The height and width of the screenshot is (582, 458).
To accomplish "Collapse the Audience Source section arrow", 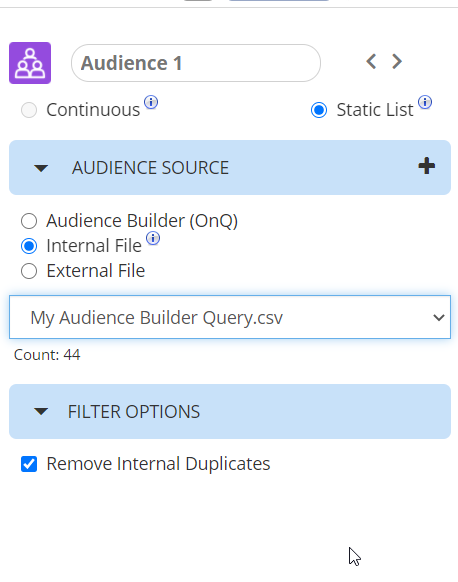I will pyautogui.click(x=41, y=169).
